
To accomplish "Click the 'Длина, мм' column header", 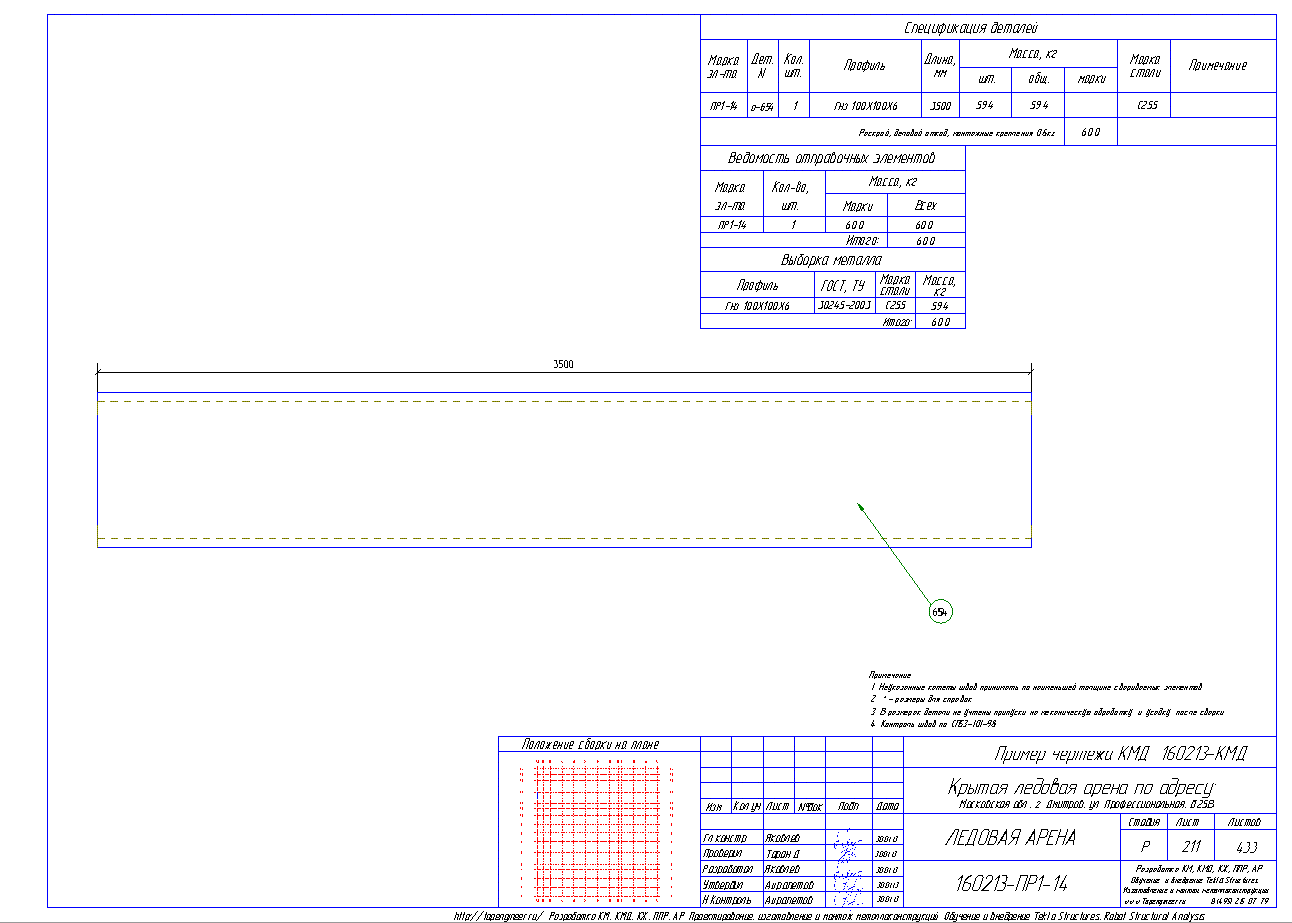I will click(939, 66).
